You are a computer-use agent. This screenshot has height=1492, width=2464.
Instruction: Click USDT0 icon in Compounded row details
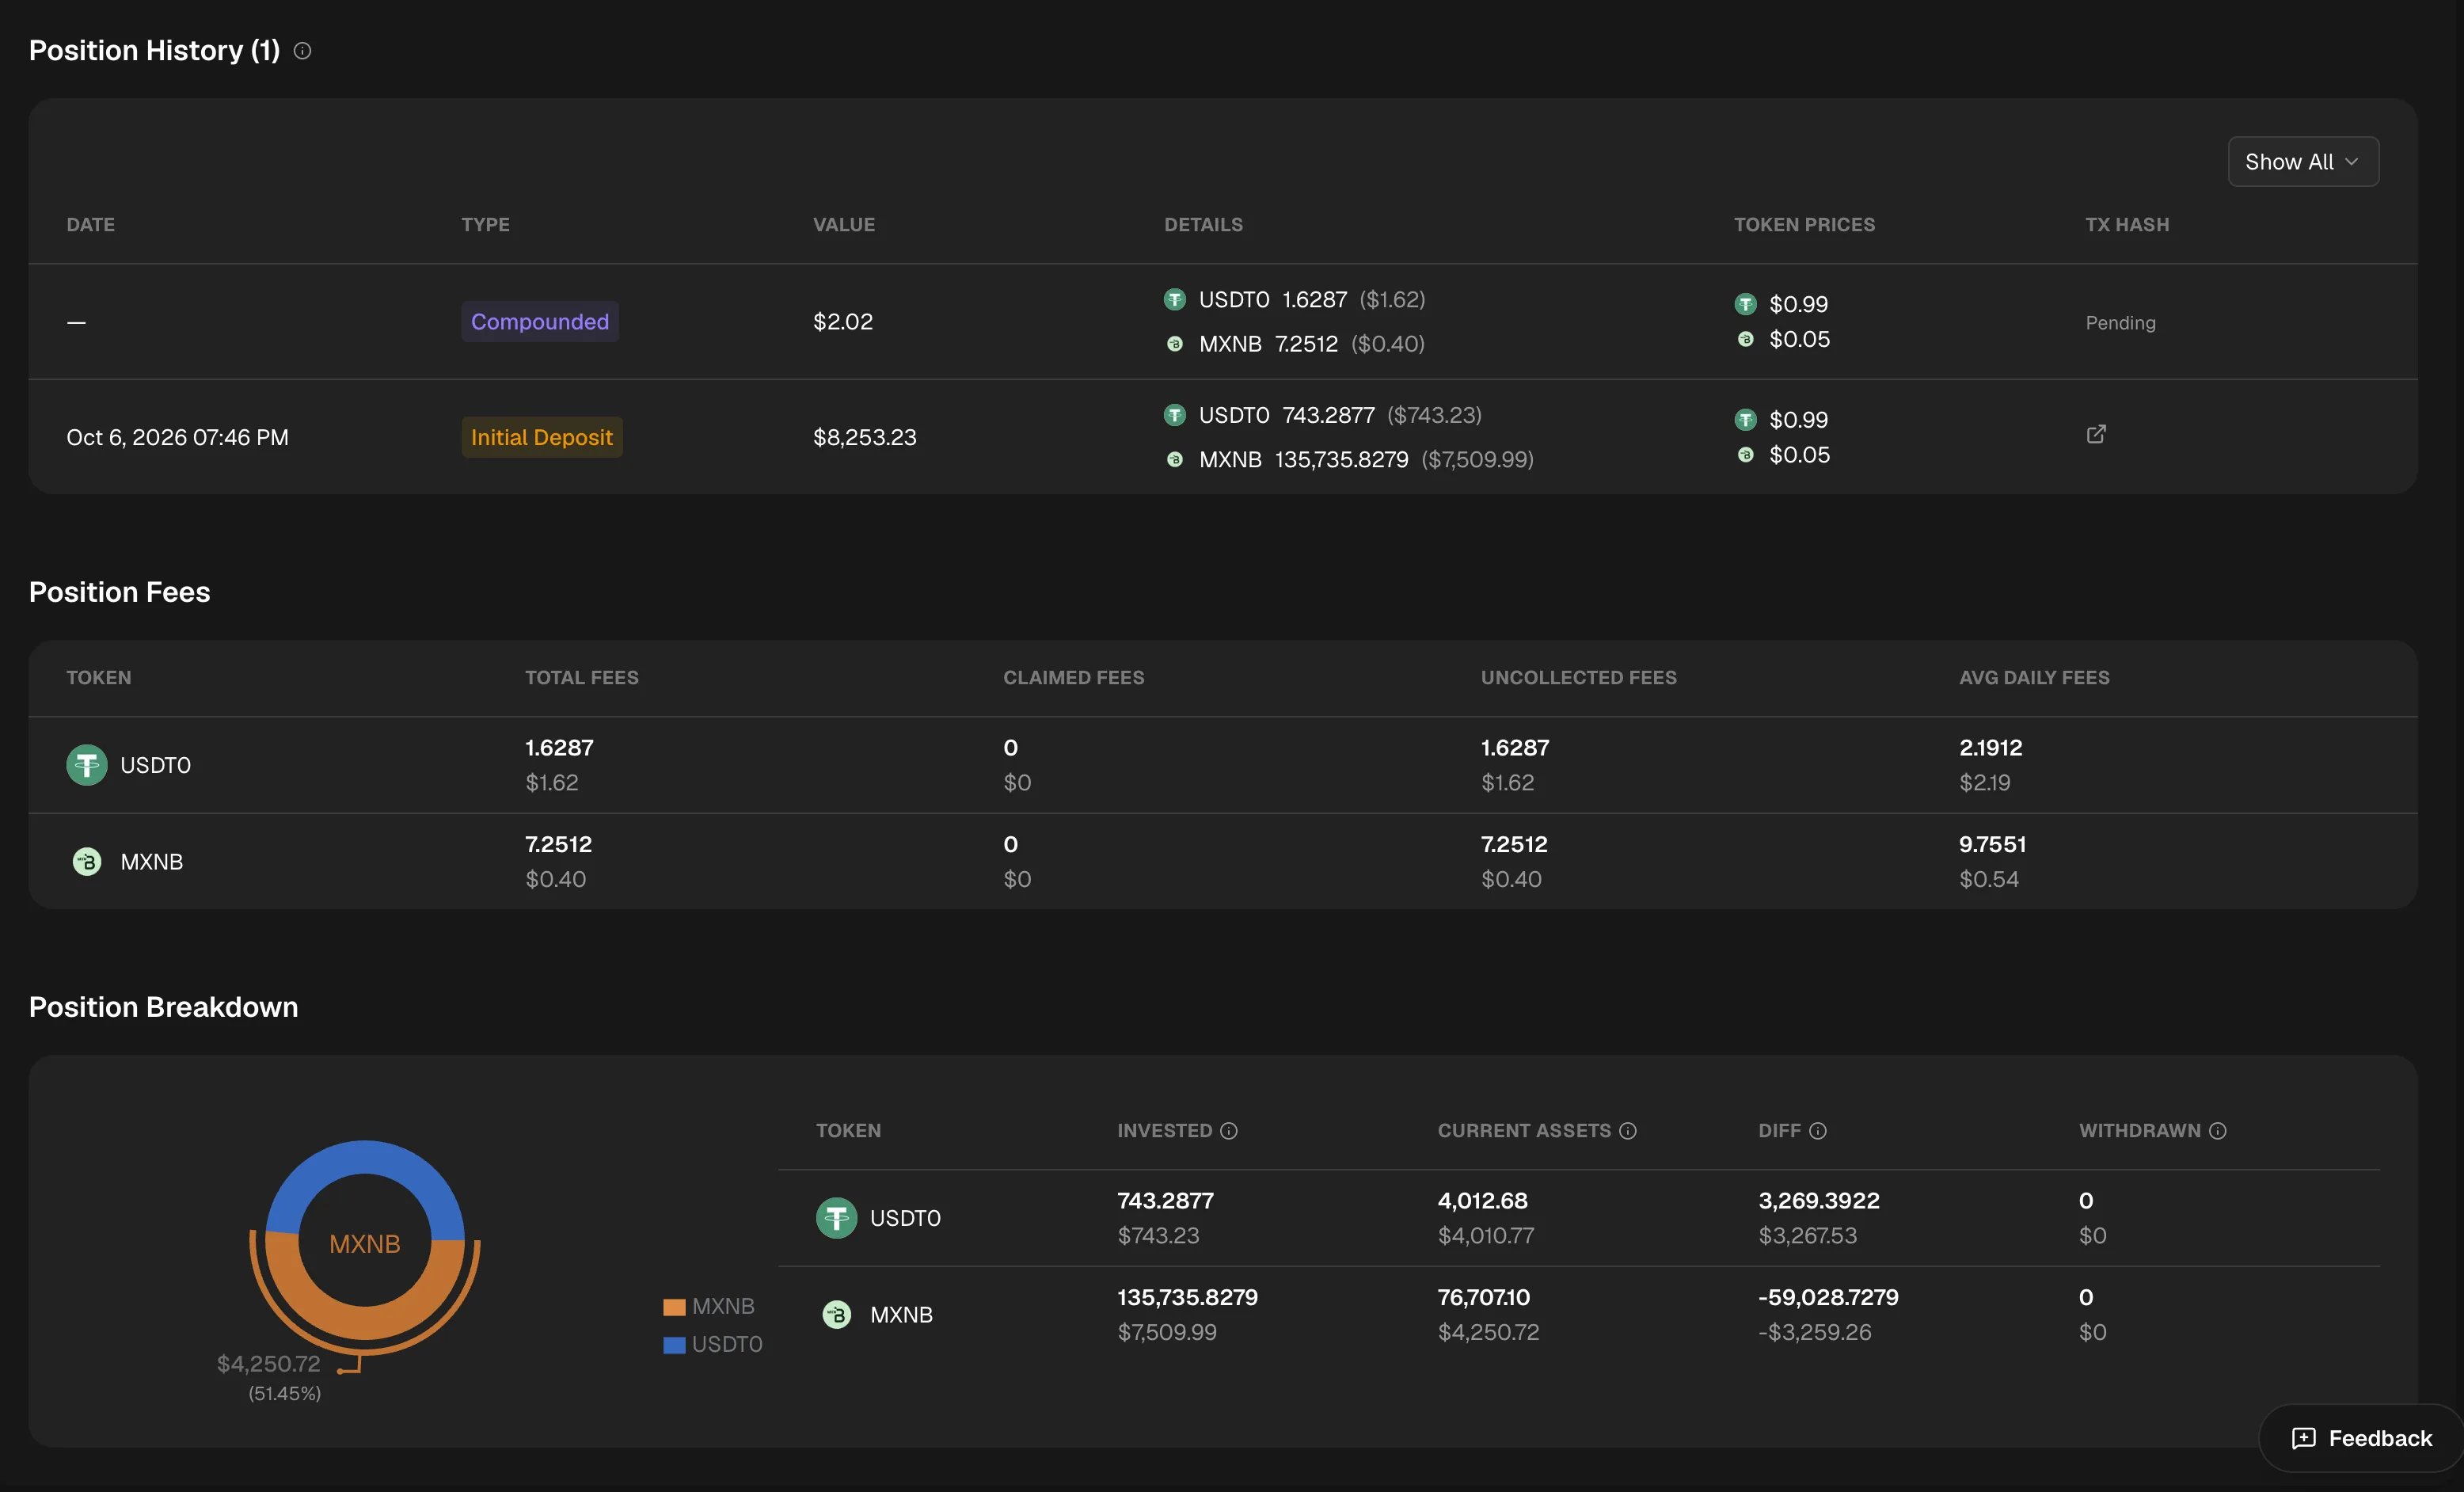coord(1175,299)
